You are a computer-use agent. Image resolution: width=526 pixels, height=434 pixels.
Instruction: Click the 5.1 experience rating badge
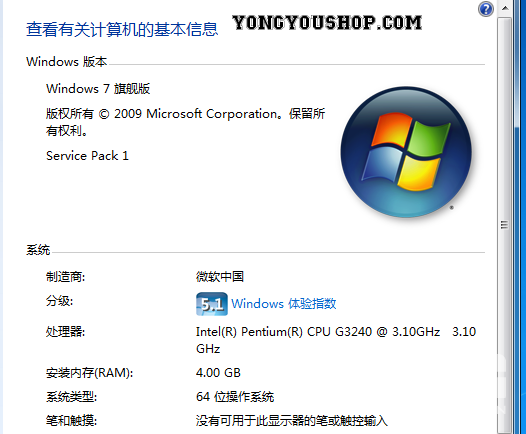pos(212,304)
